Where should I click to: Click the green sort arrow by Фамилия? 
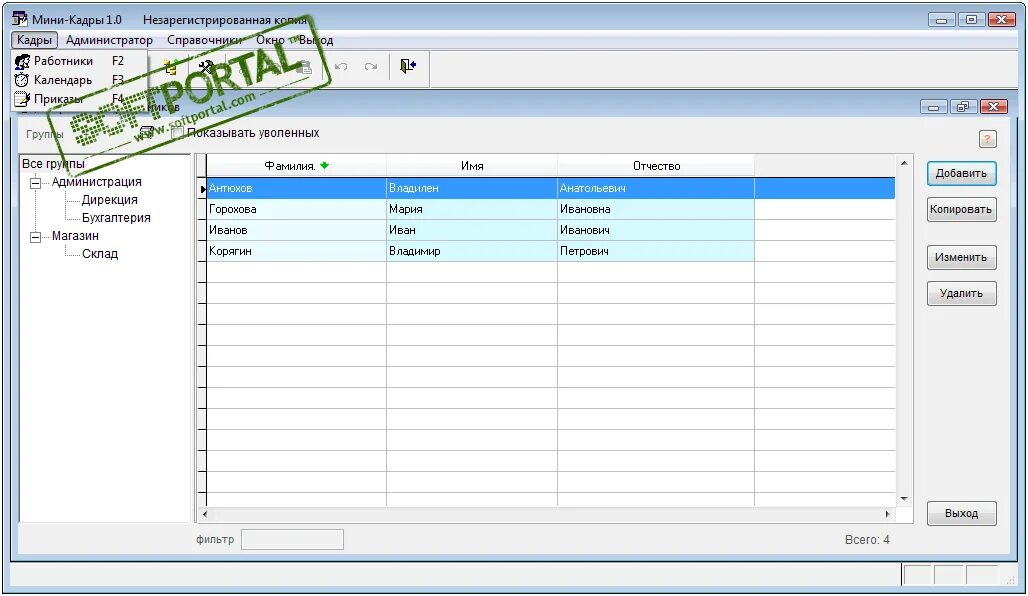click(325, 166)
